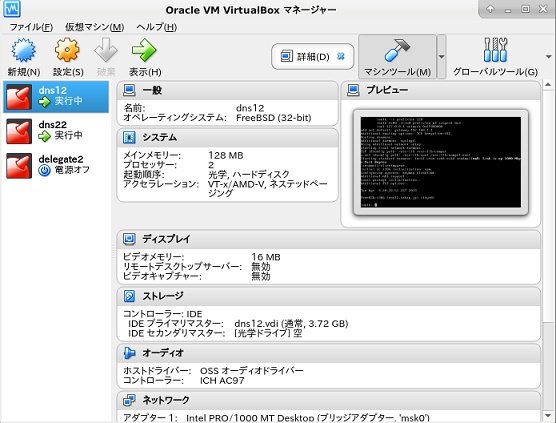Select the dns22 virtual machine
Viewport: 556px width, 423px height.
tap(56, 131)
